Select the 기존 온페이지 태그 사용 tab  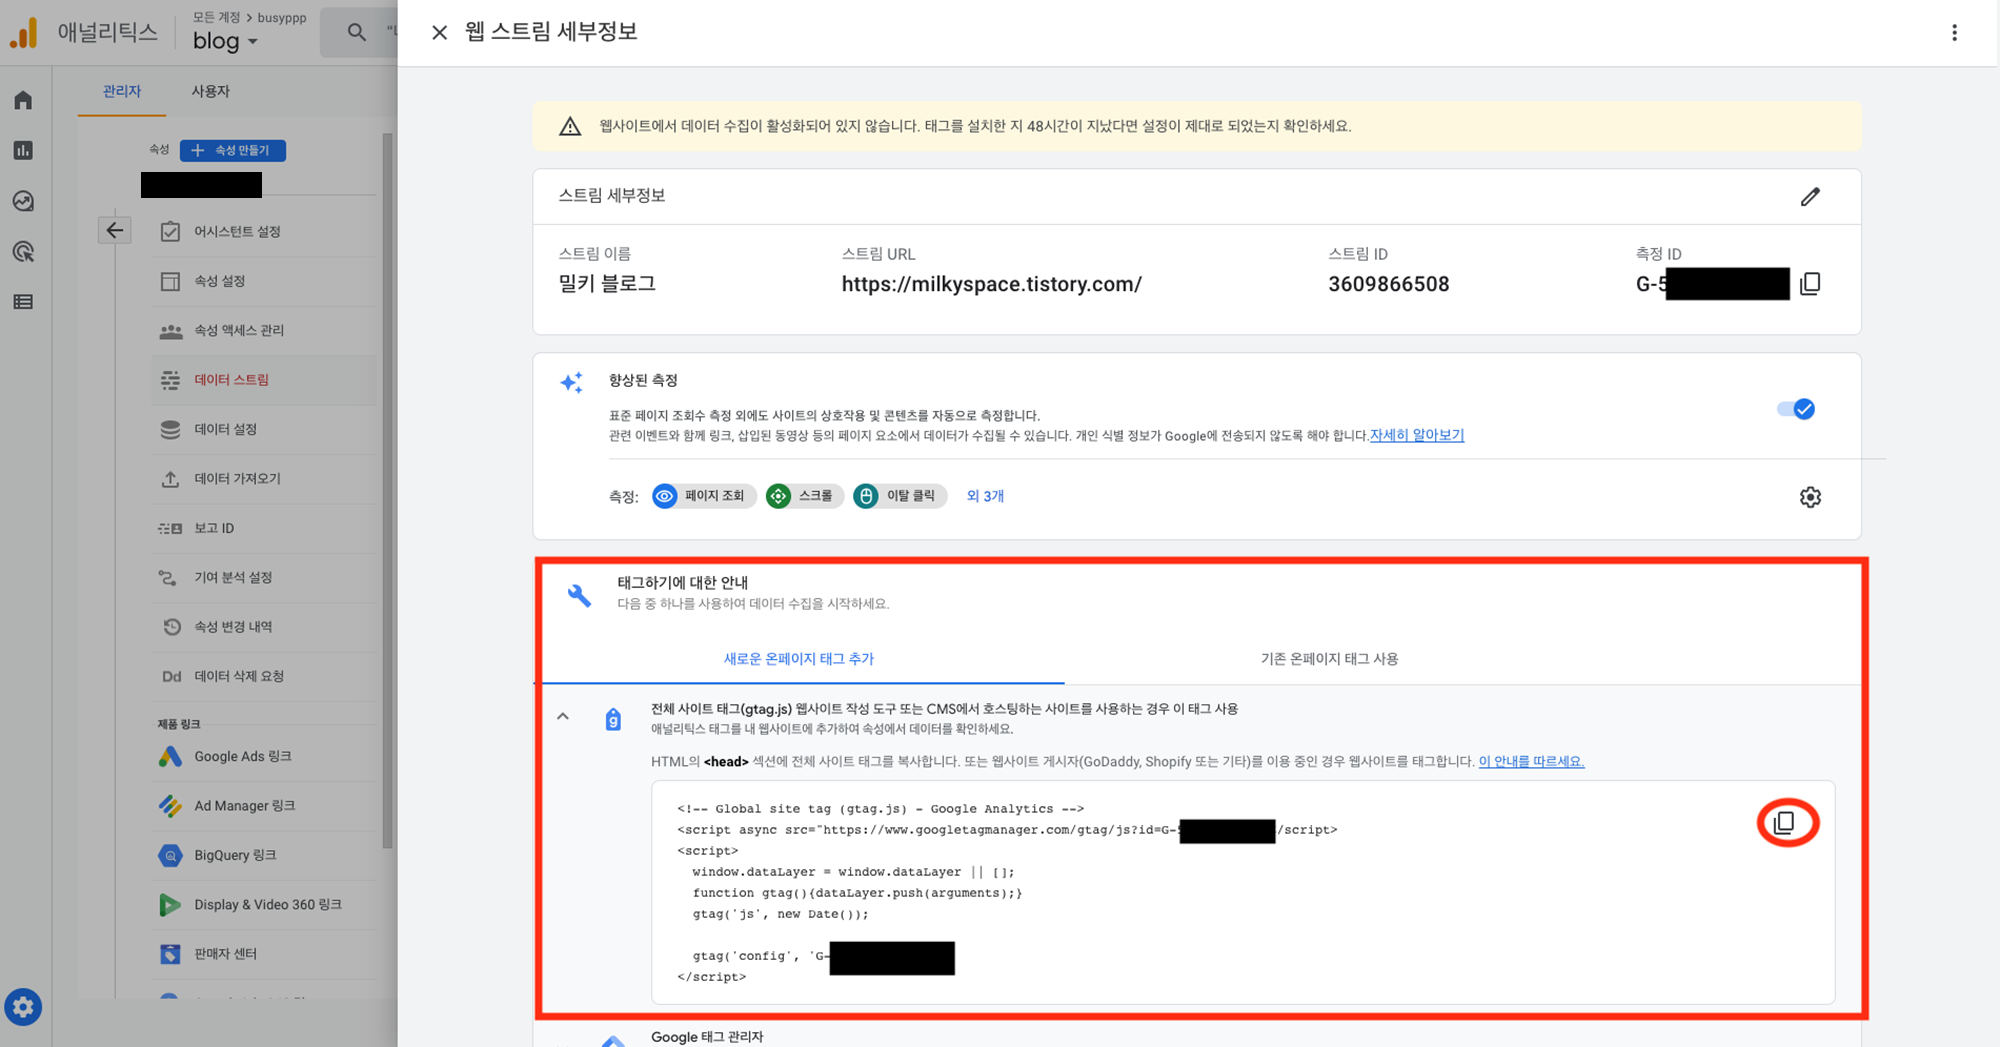tap(1329, 659)
